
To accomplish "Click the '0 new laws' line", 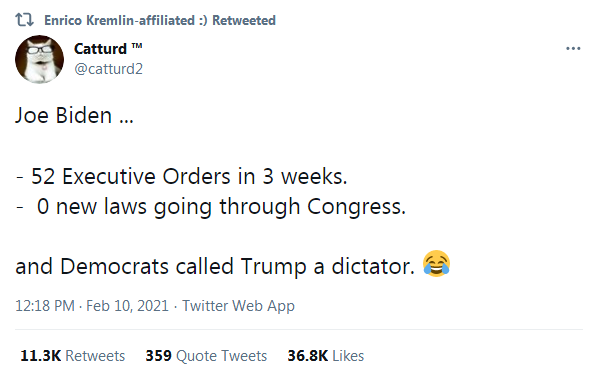I will pyautogui.click(x=211, y=206).
